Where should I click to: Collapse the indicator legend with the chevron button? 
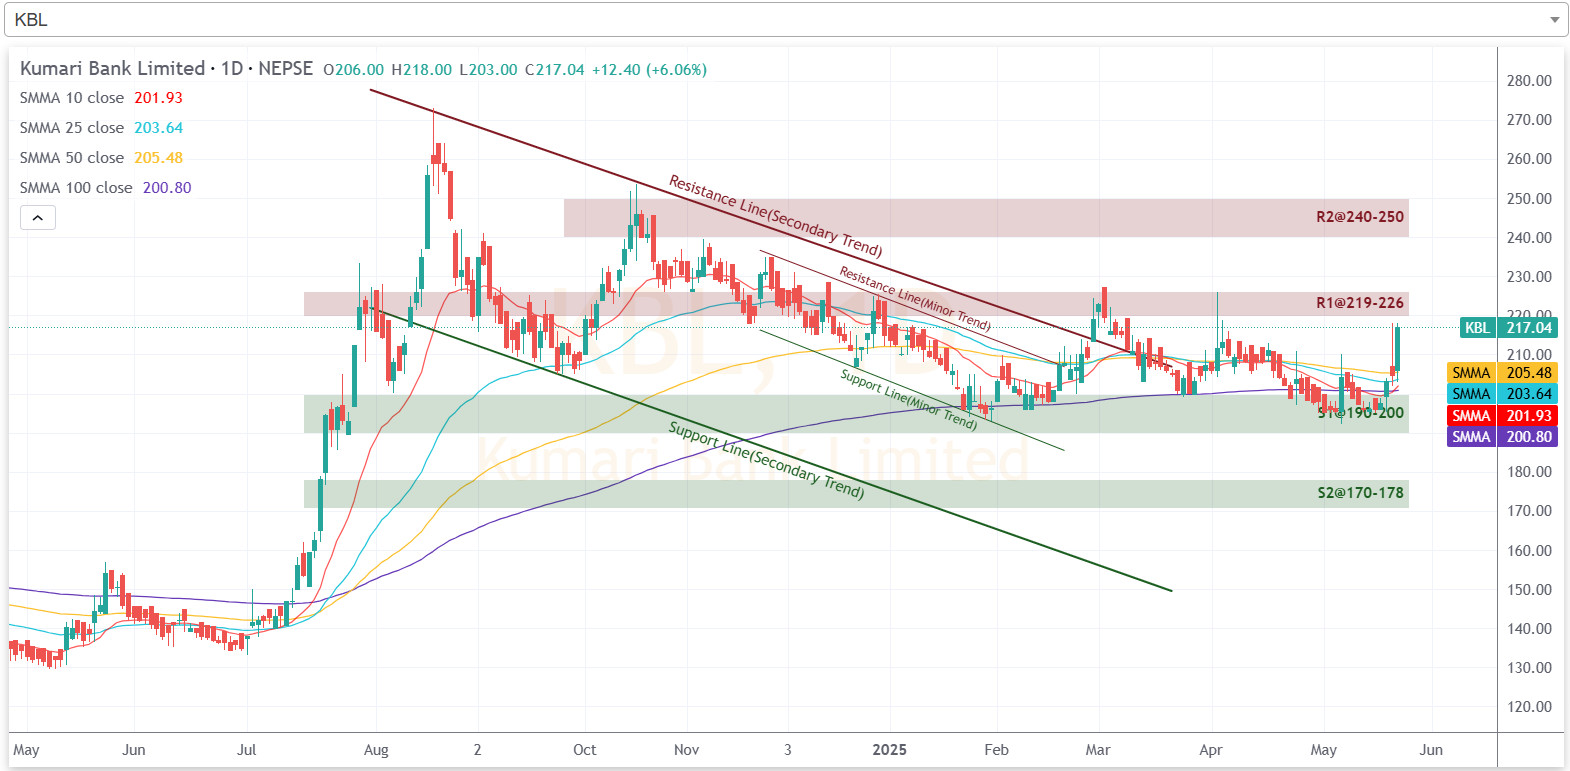(37, 217)
